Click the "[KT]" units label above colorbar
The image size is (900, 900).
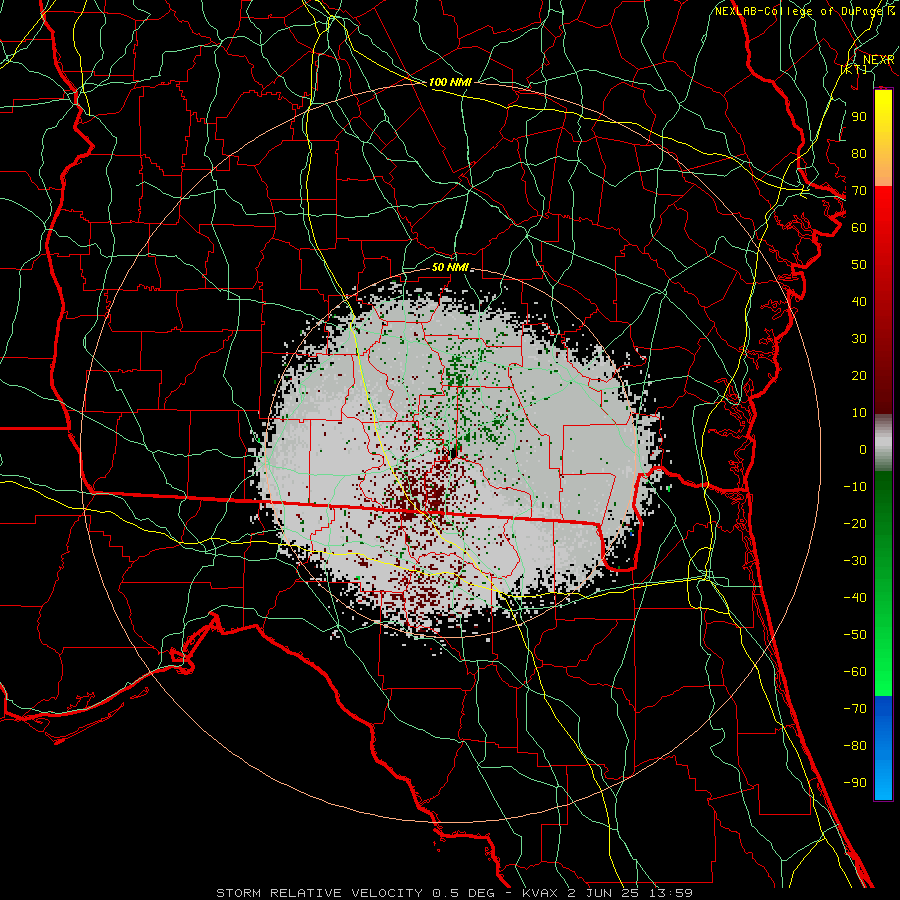[854, 69]
